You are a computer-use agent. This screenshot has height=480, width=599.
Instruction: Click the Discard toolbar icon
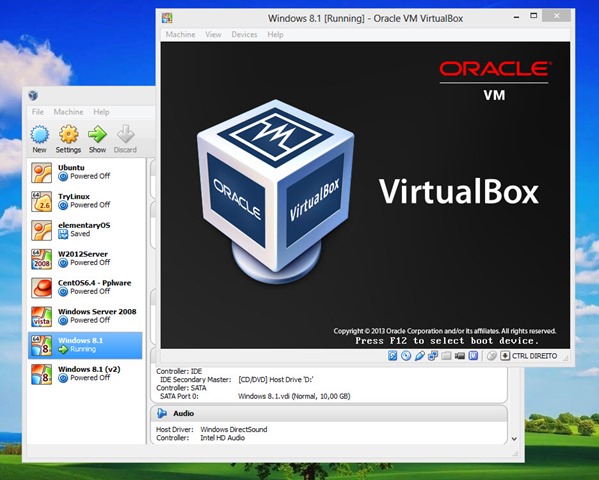point(125,135)
